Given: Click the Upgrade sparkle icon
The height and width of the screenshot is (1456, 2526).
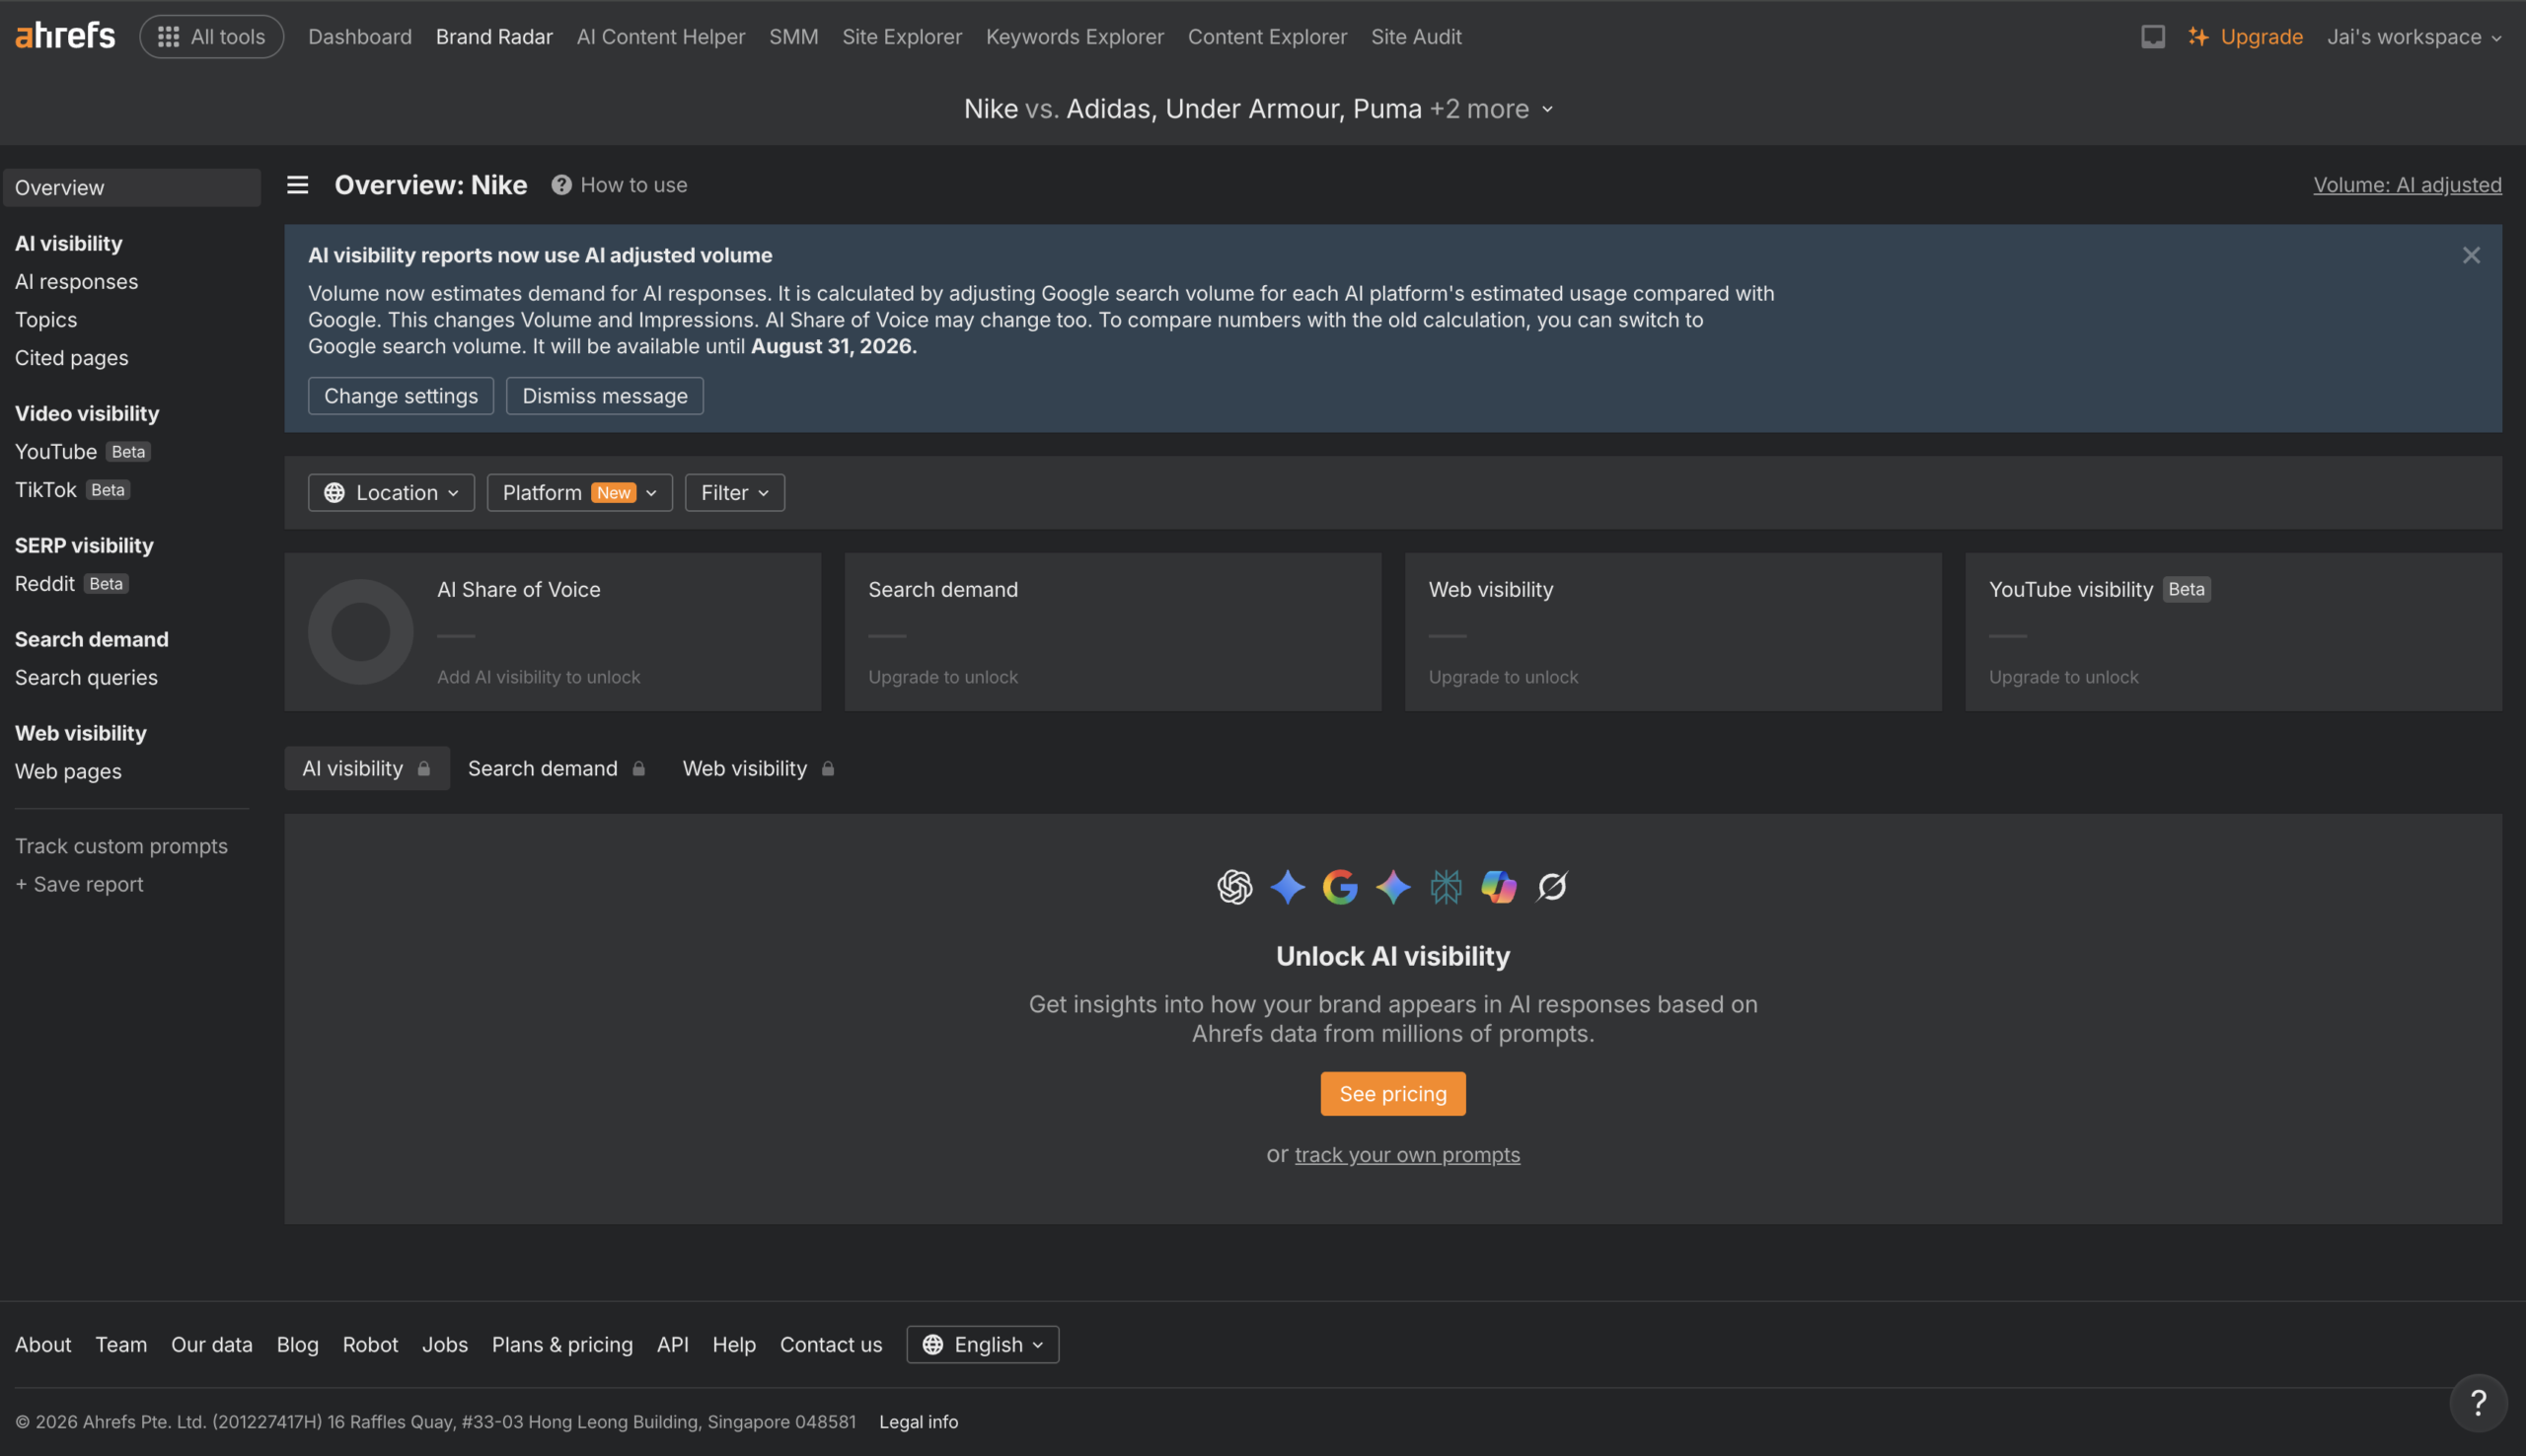Looking at the screenshot, I should coord(2197,37).
